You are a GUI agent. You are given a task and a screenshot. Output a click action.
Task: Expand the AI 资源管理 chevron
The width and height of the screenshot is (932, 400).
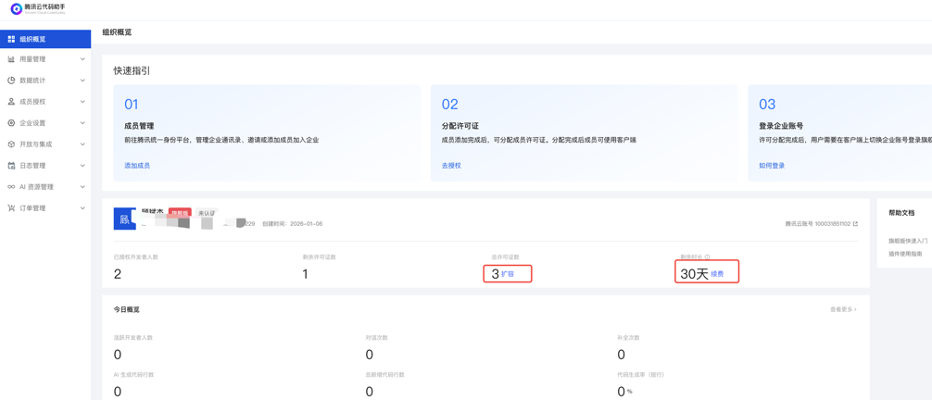pyautogui.click(x=82, y=187)
